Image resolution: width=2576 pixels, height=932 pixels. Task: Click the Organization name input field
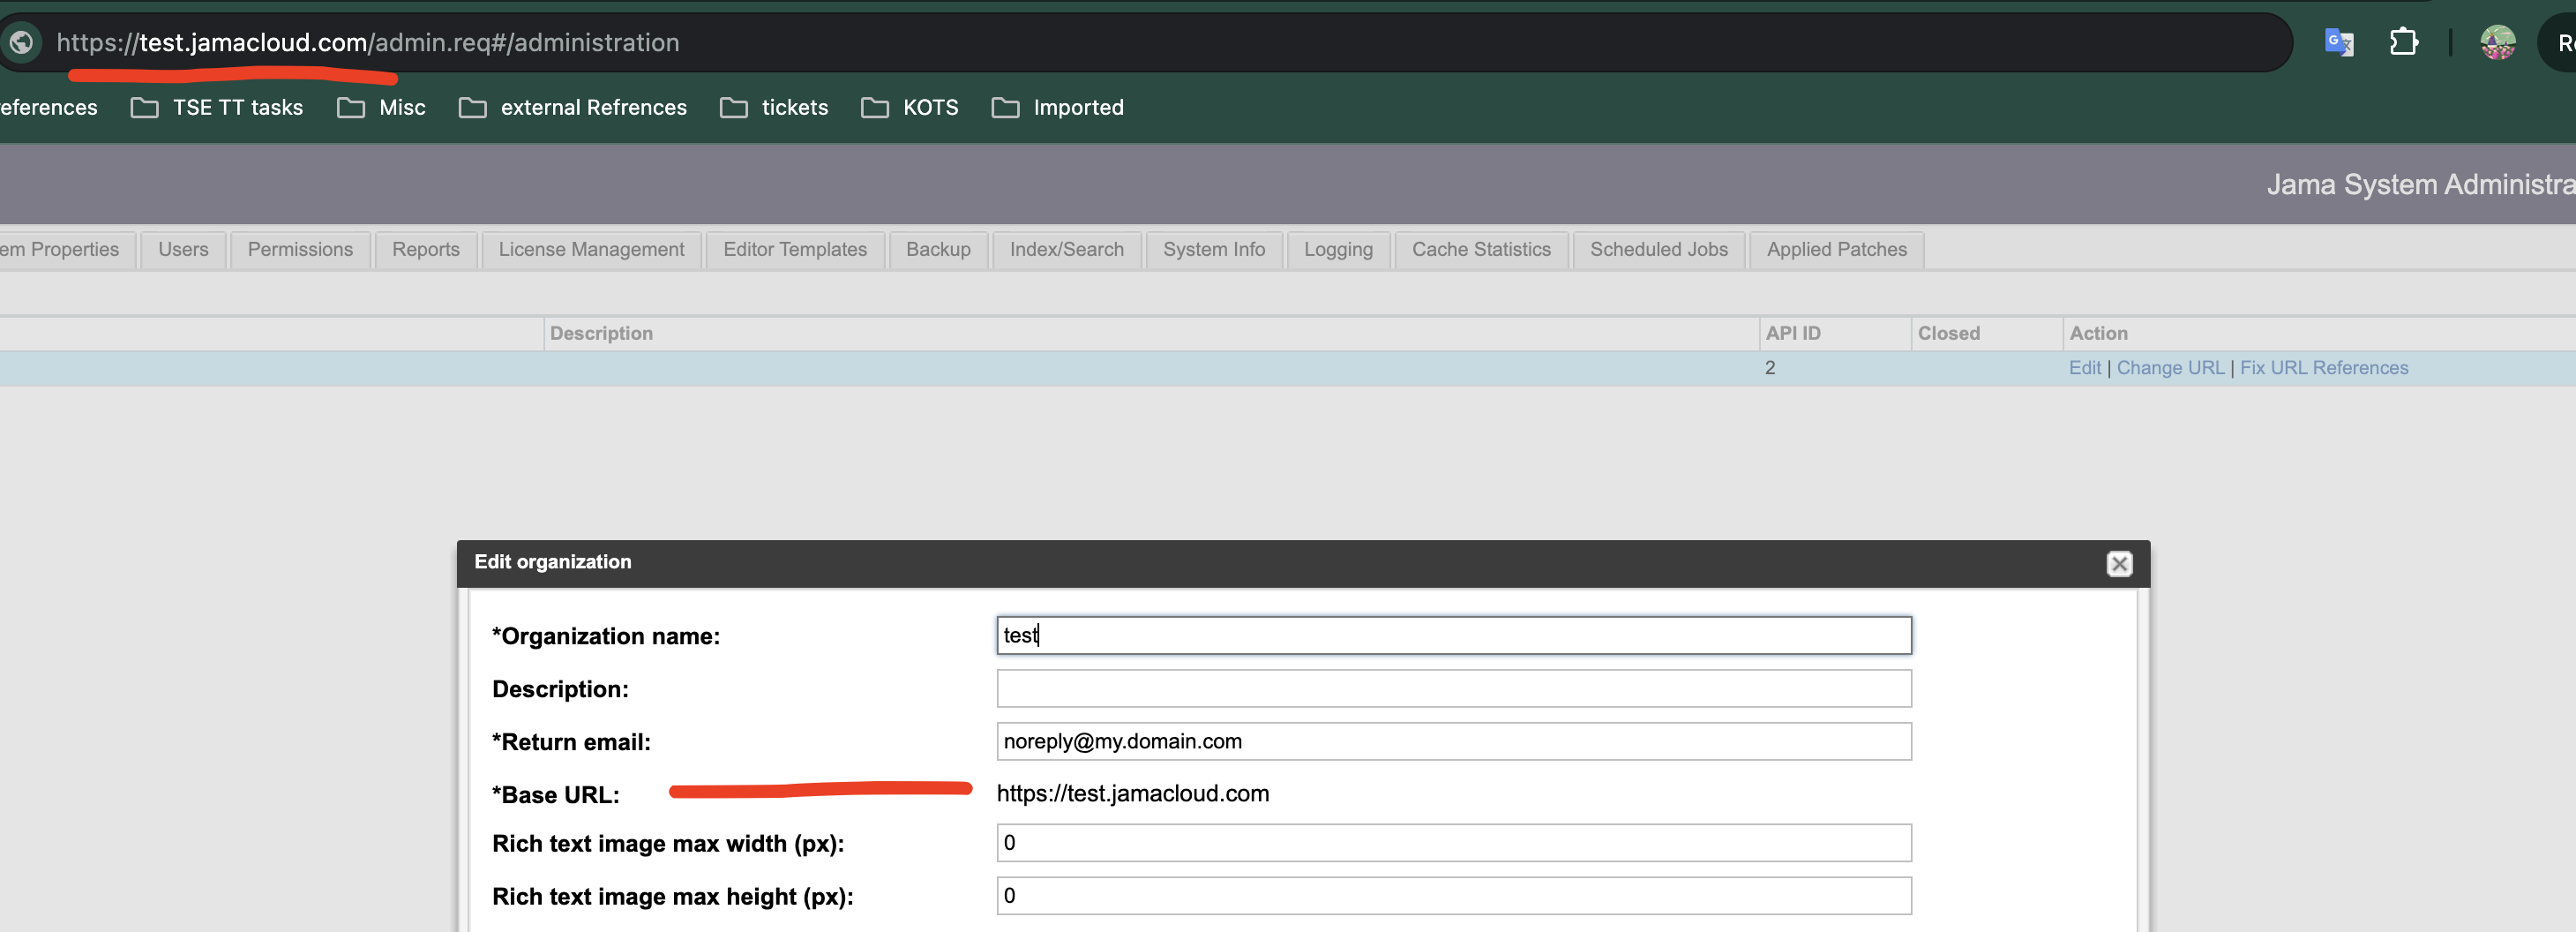click(x=1453, y=636)
